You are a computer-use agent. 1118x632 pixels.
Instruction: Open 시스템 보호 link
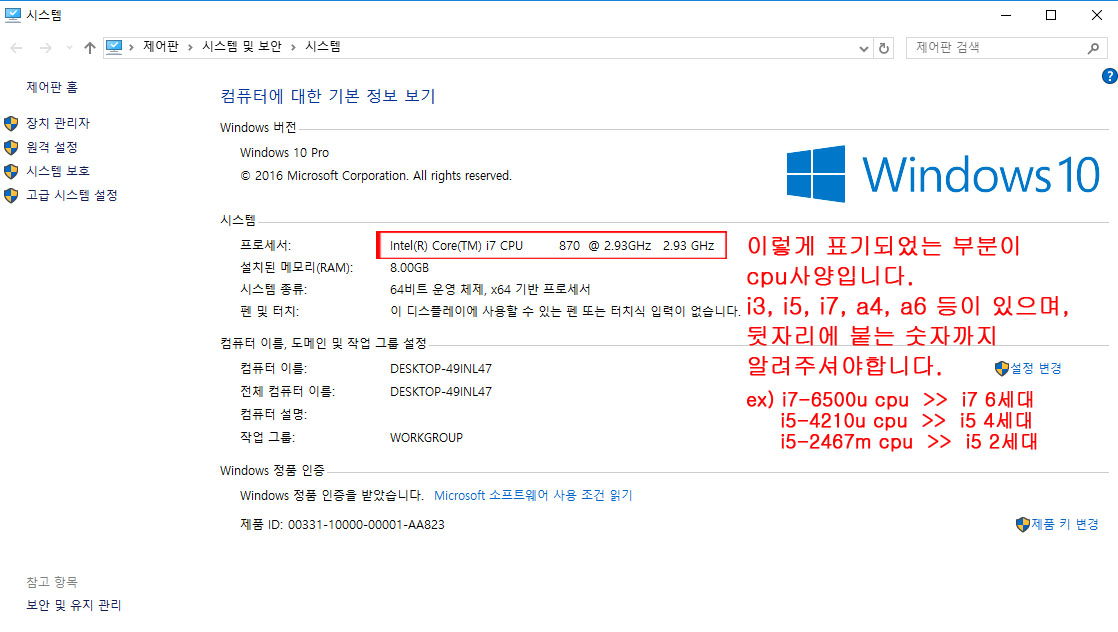coord(58,171)
